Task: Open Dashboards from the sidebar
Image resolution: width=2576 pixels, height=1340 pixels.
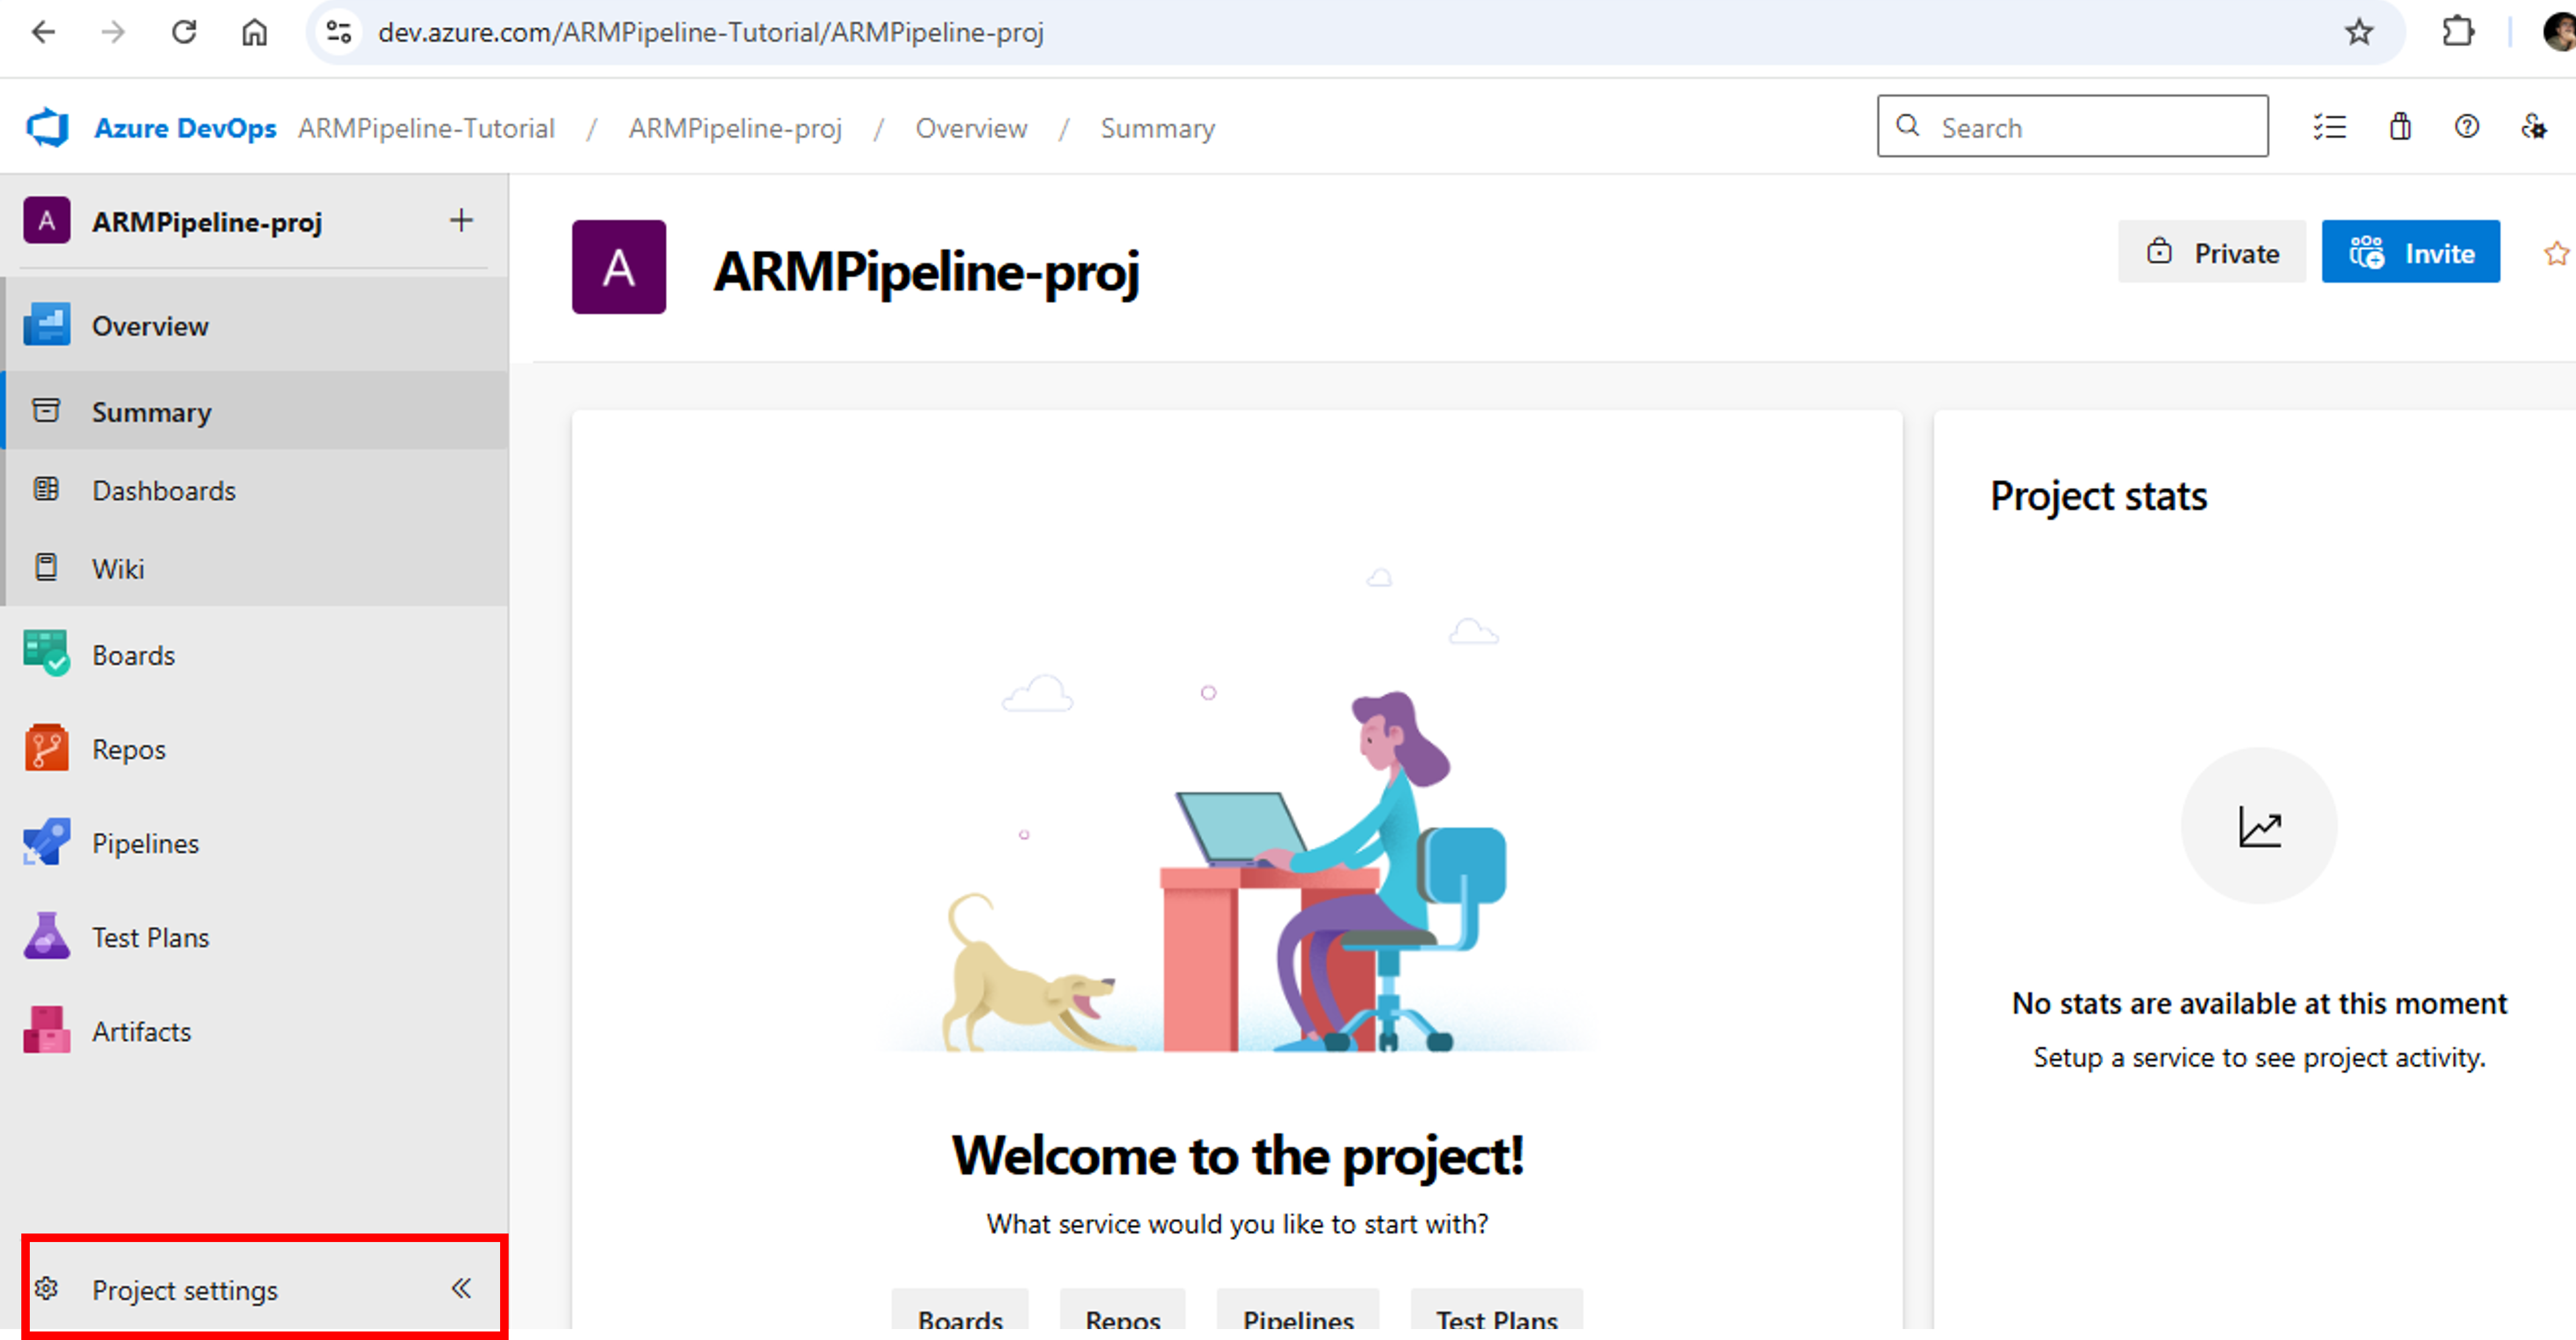Action: pyautogui.click(x=163, y=490)
